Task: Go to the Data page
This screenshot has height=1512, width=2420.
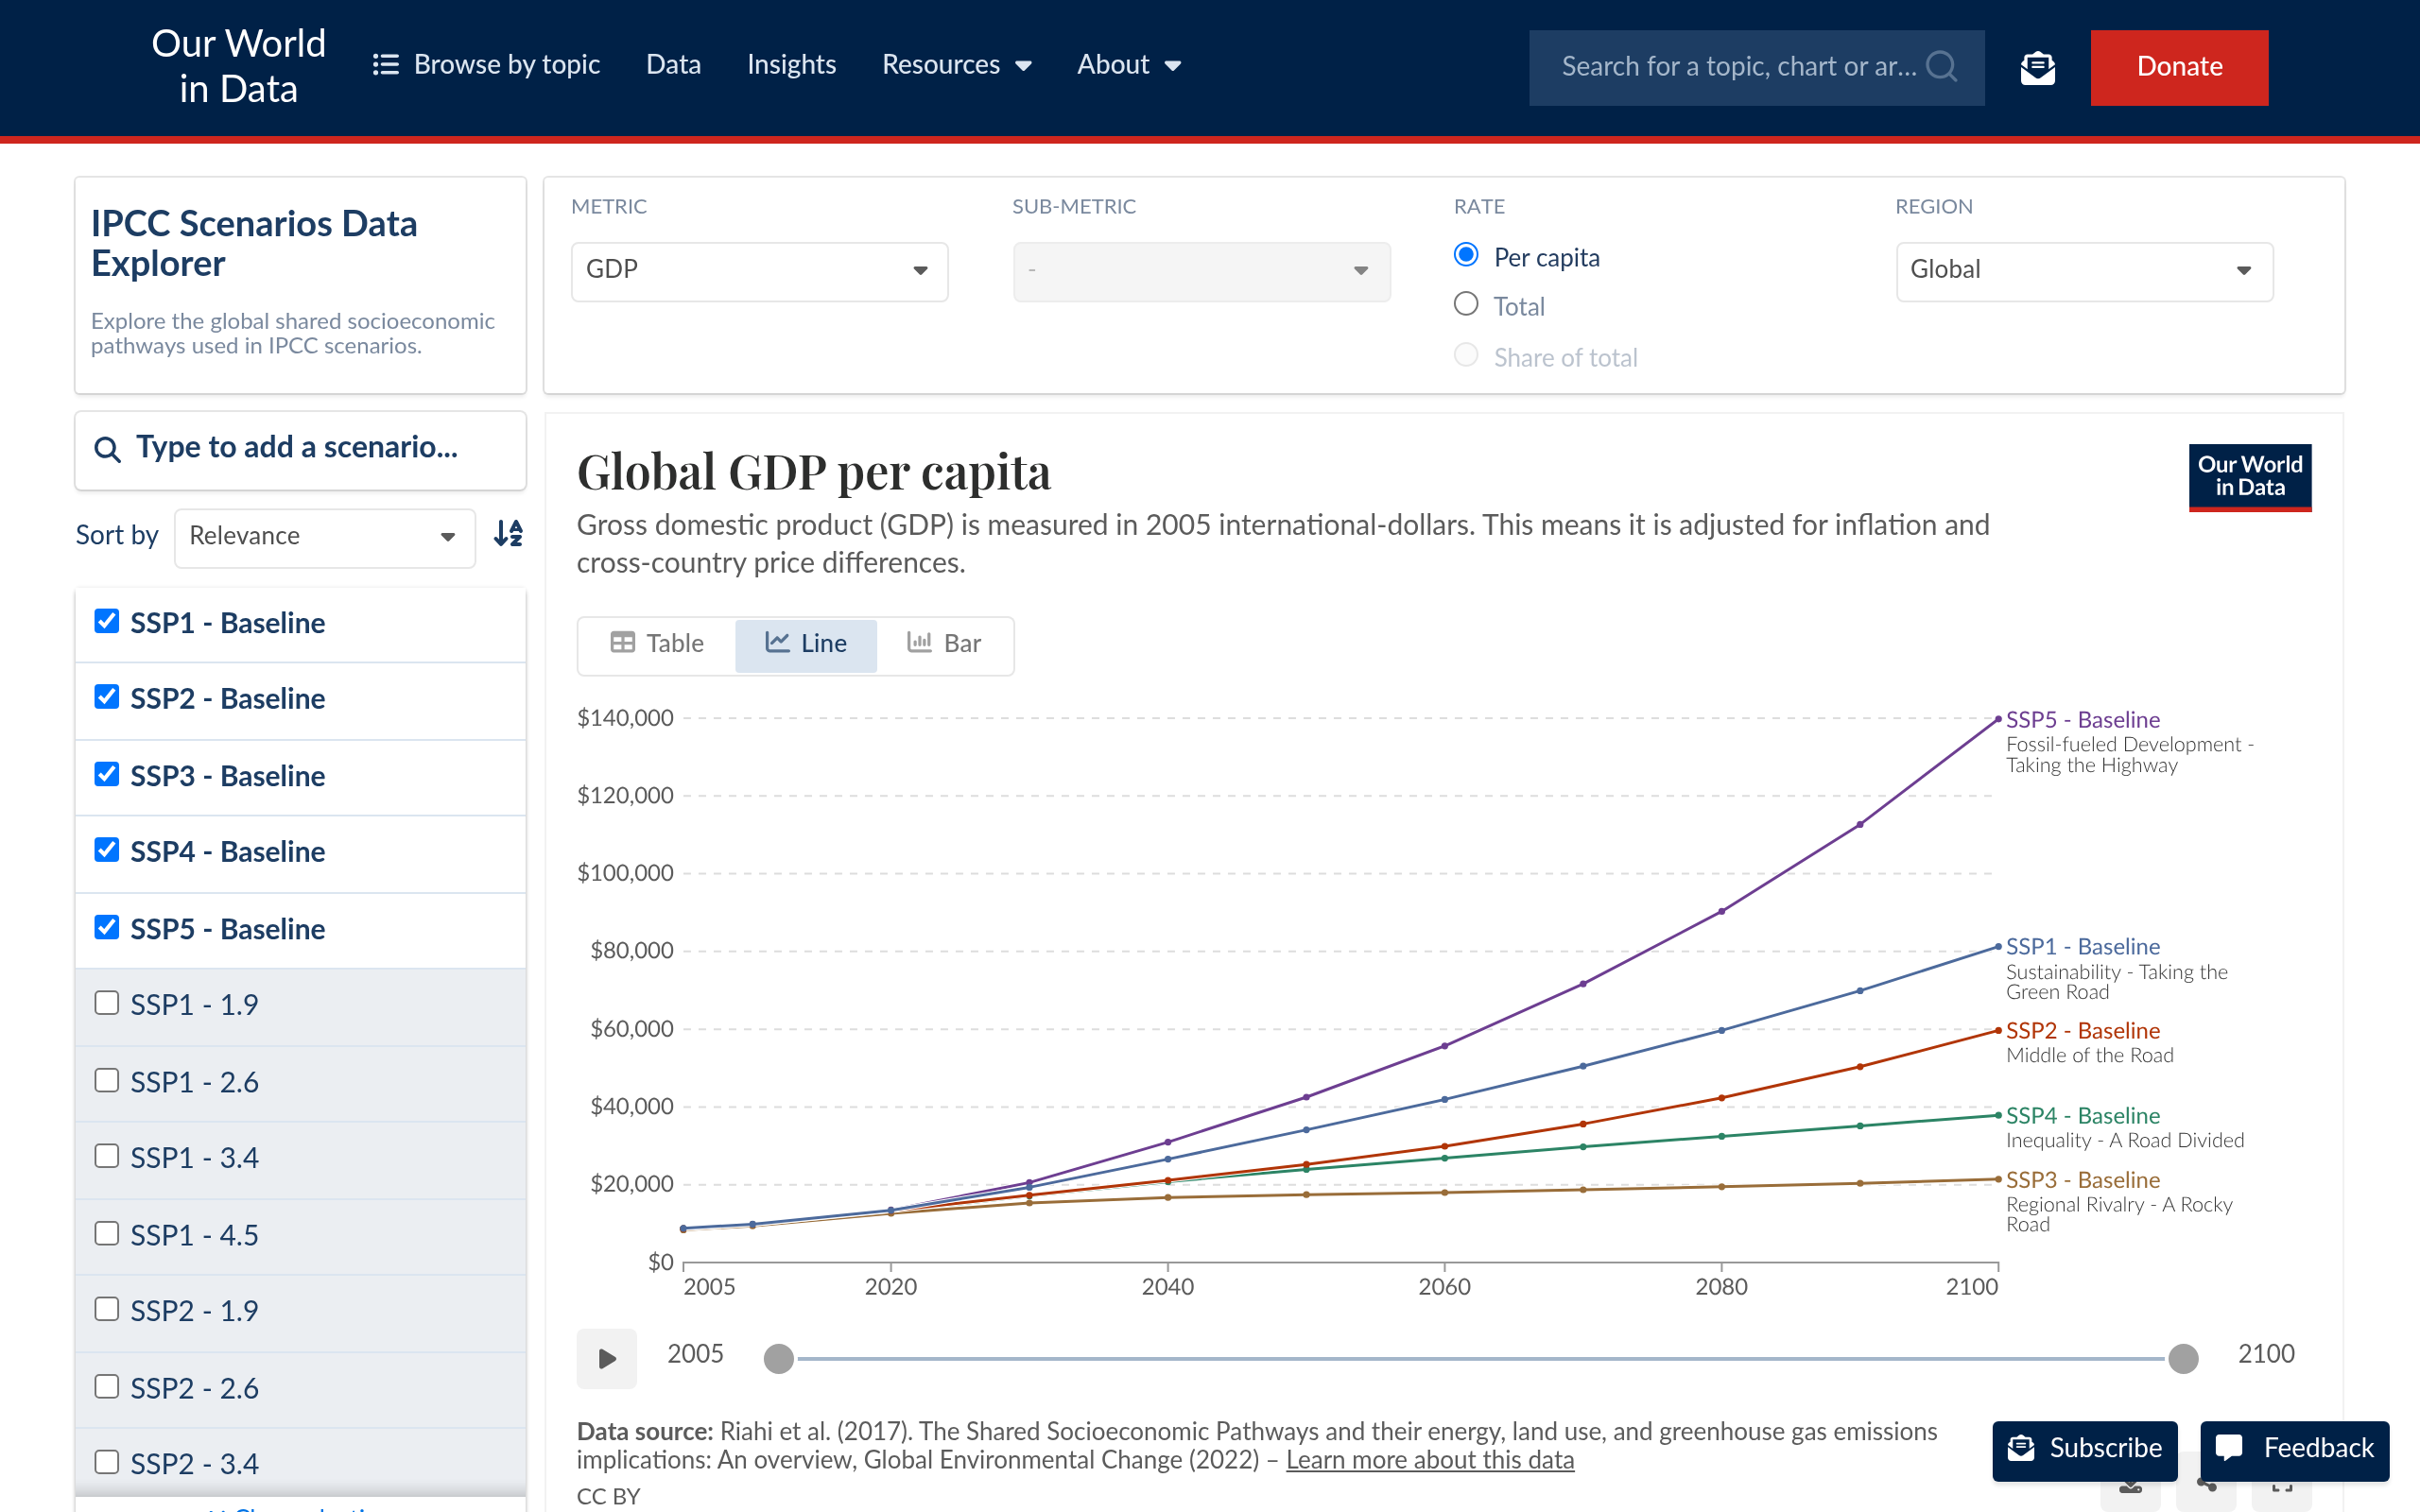Action: coord(673,65)
